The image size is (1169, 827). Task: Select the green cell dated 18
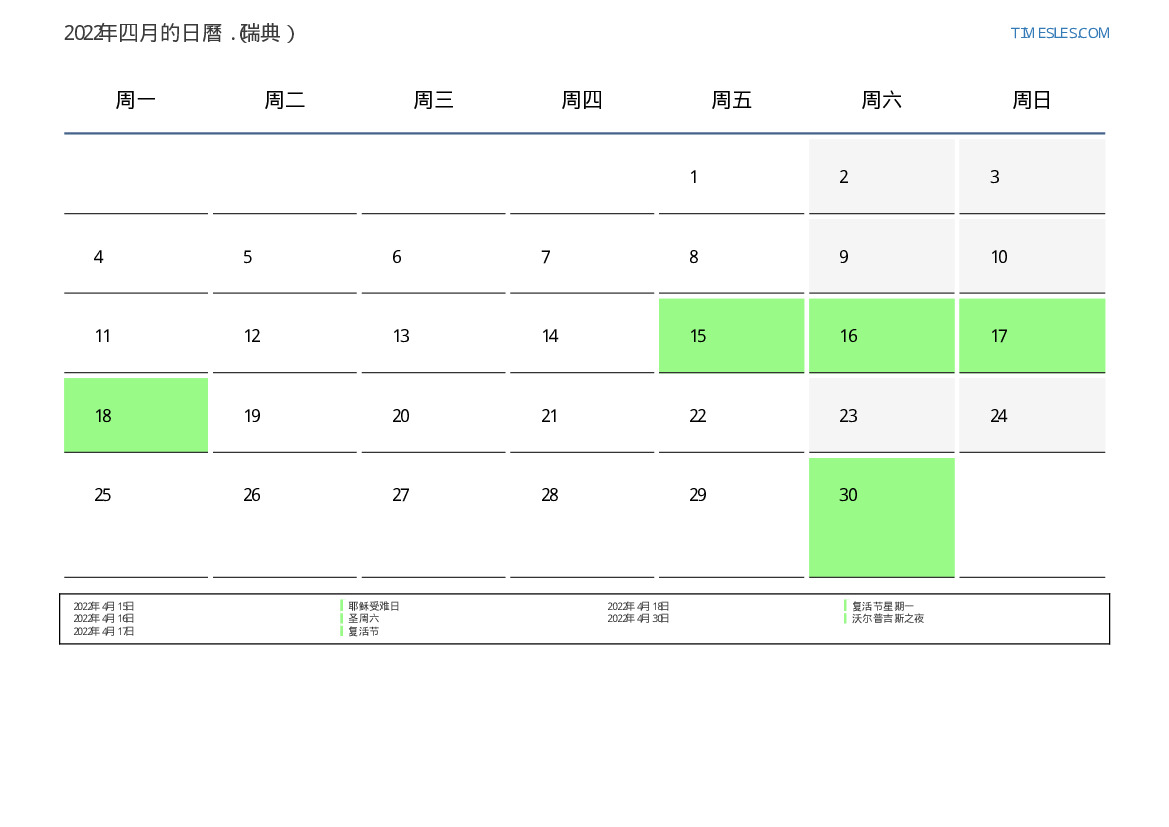pos(136,415)
